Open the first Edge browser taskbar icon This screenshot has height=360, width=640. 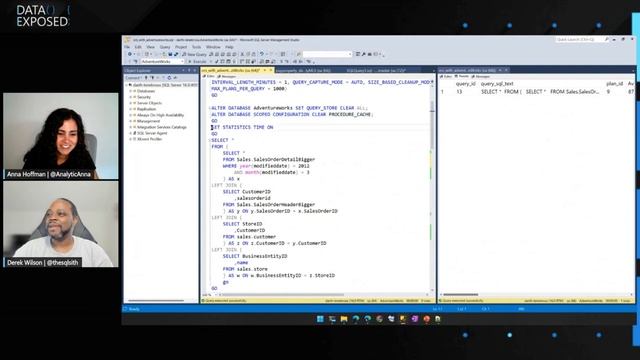point(356,319)
